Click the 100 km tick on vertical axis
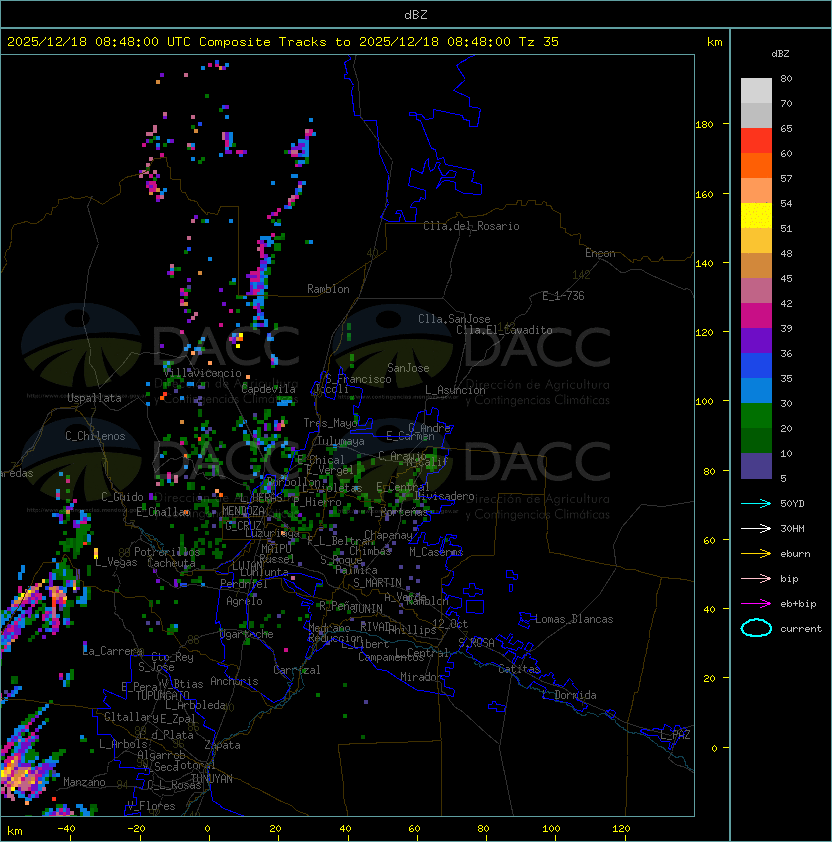Image resolution: width=832 pixels, height=842 pixels. point(704,401)
